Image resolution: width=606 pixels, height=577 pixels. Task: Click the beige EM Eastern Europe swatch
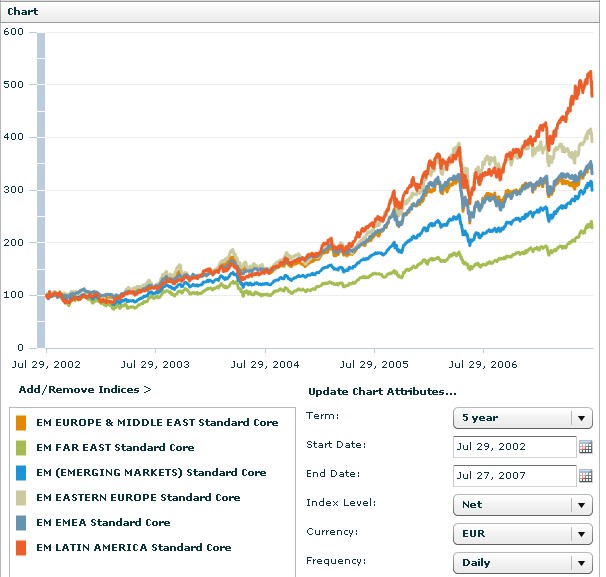click(22, 497)
